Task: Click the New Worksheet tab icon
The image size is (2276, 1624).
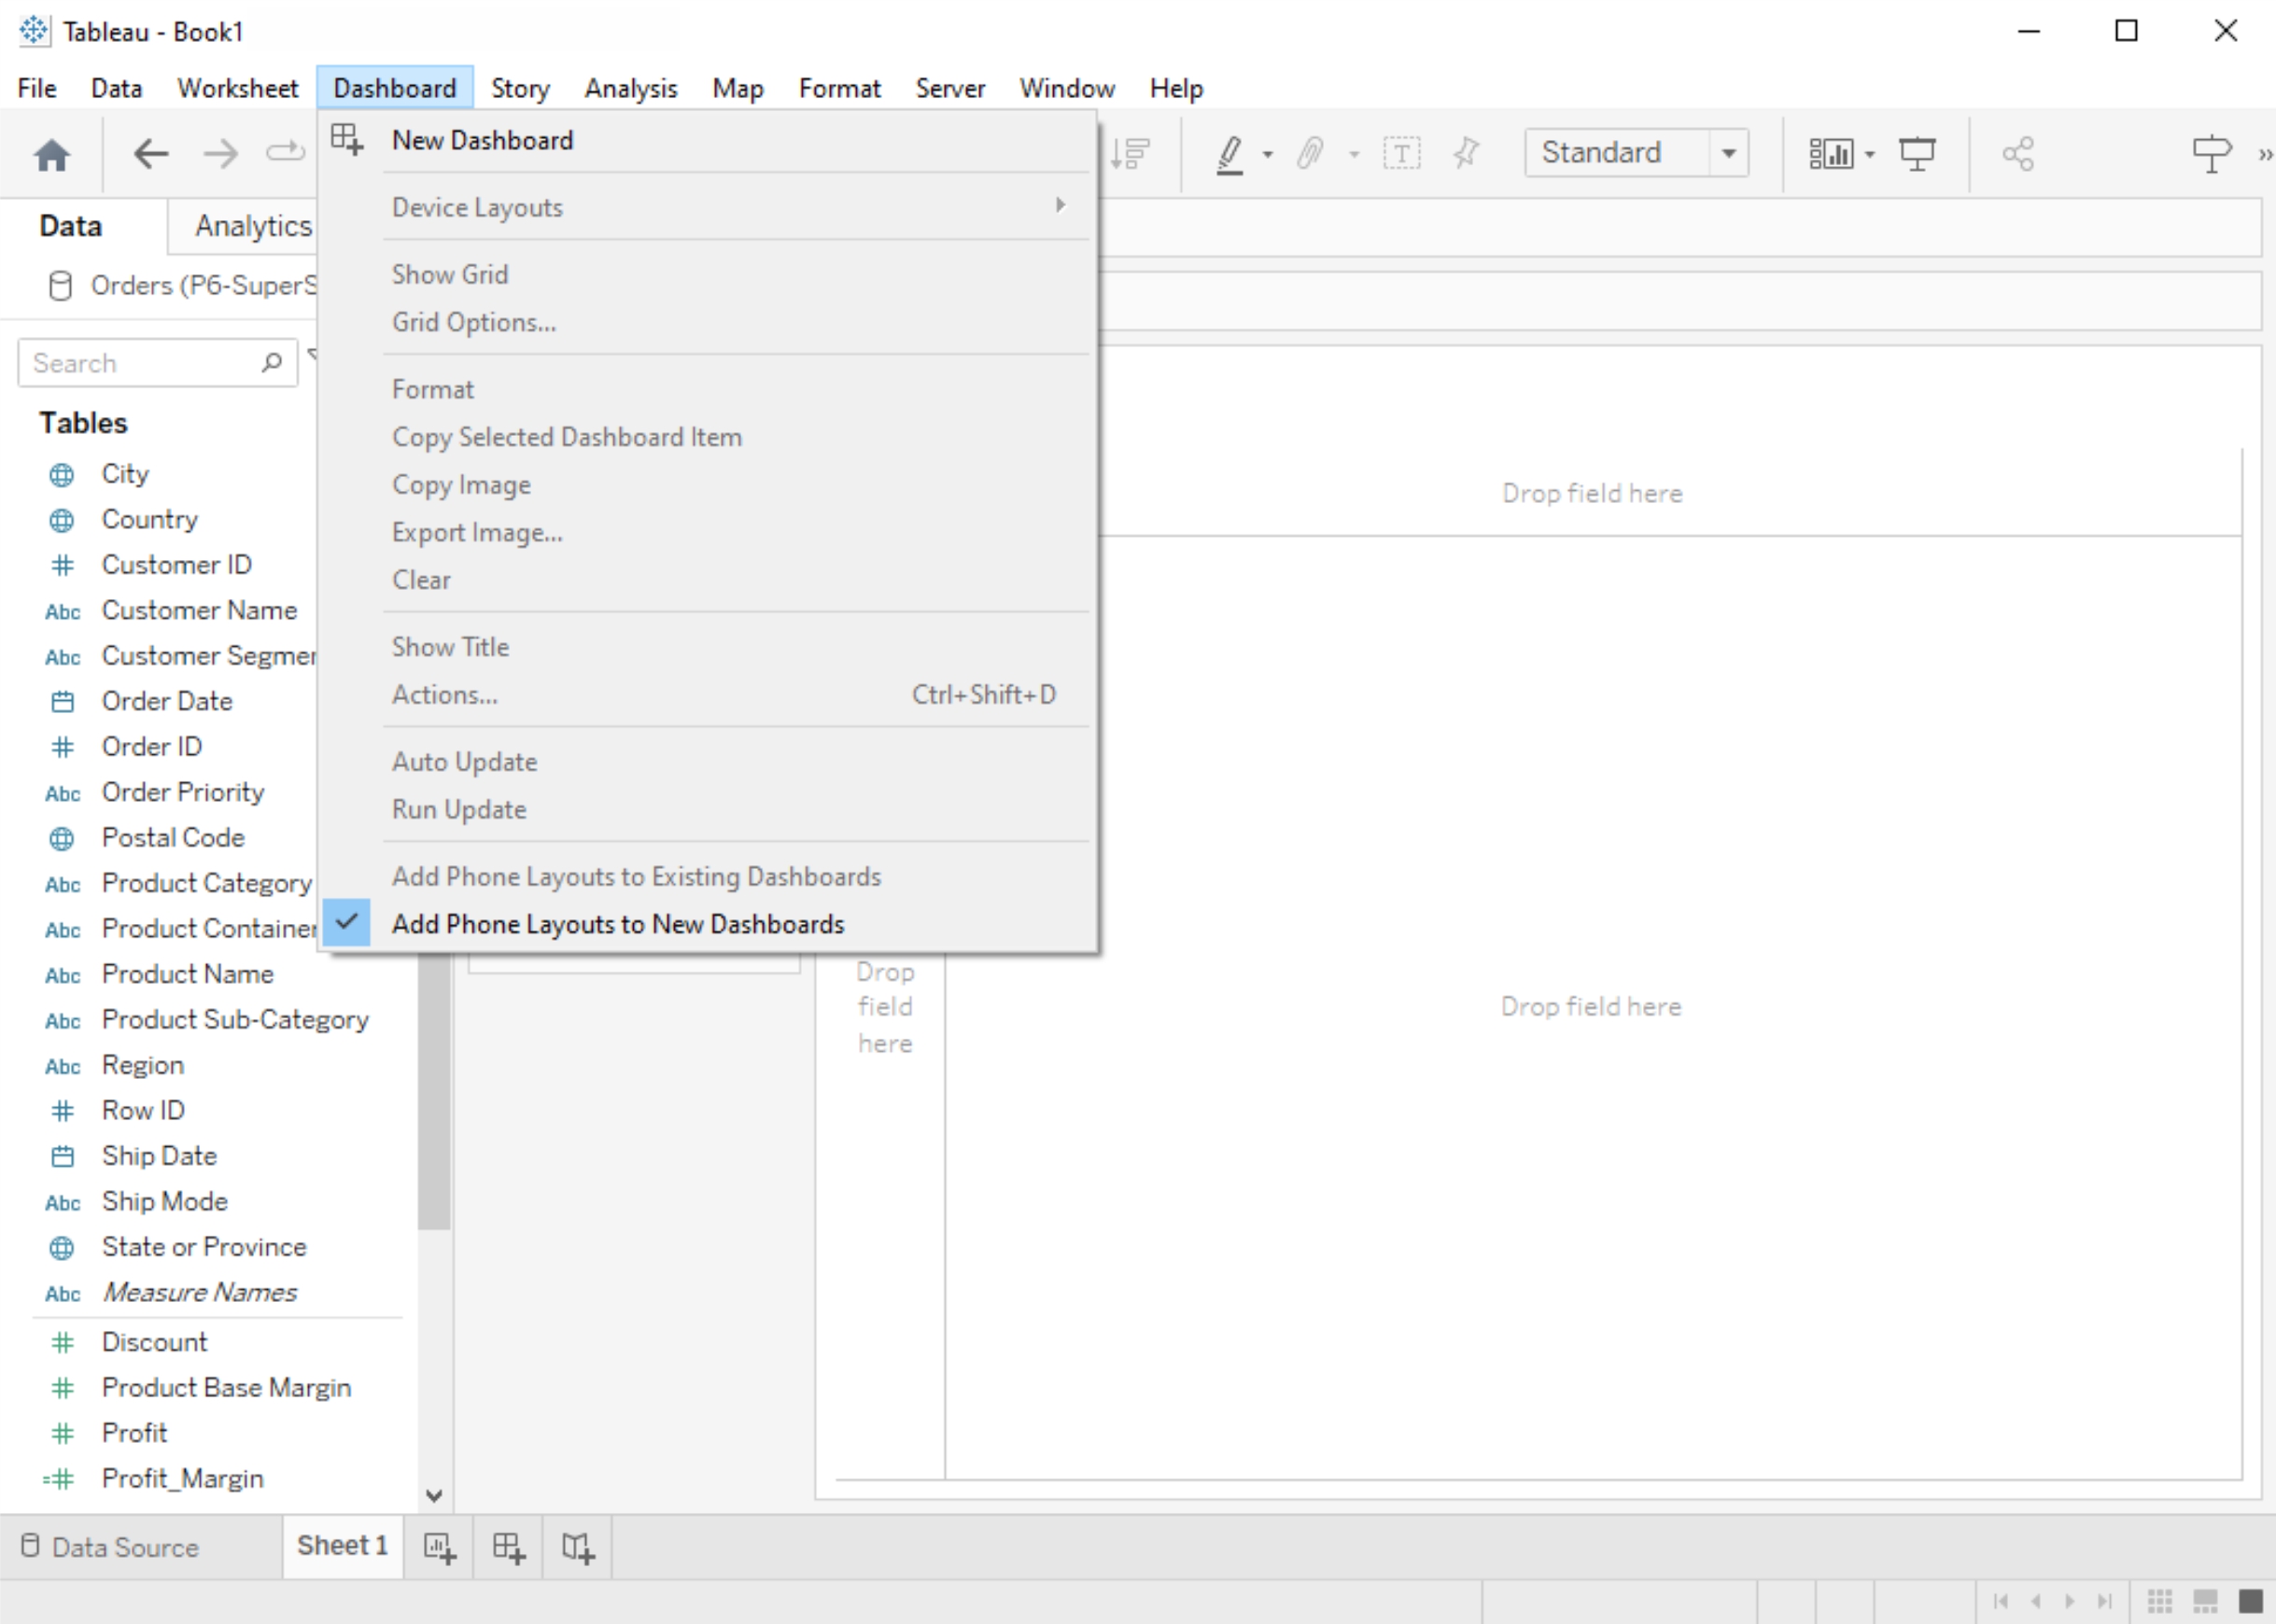Action: pyautogui.click(x=440, y=1548)
